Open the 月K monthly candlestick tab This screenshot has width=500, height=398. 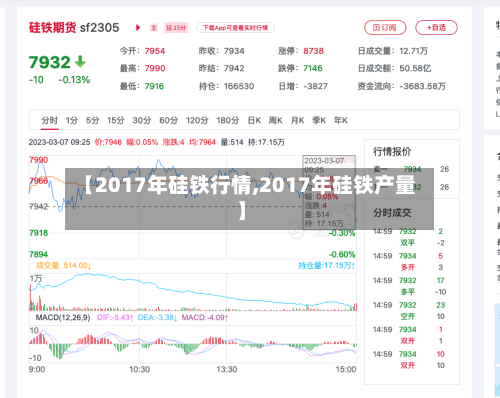[x=297, y=120]
